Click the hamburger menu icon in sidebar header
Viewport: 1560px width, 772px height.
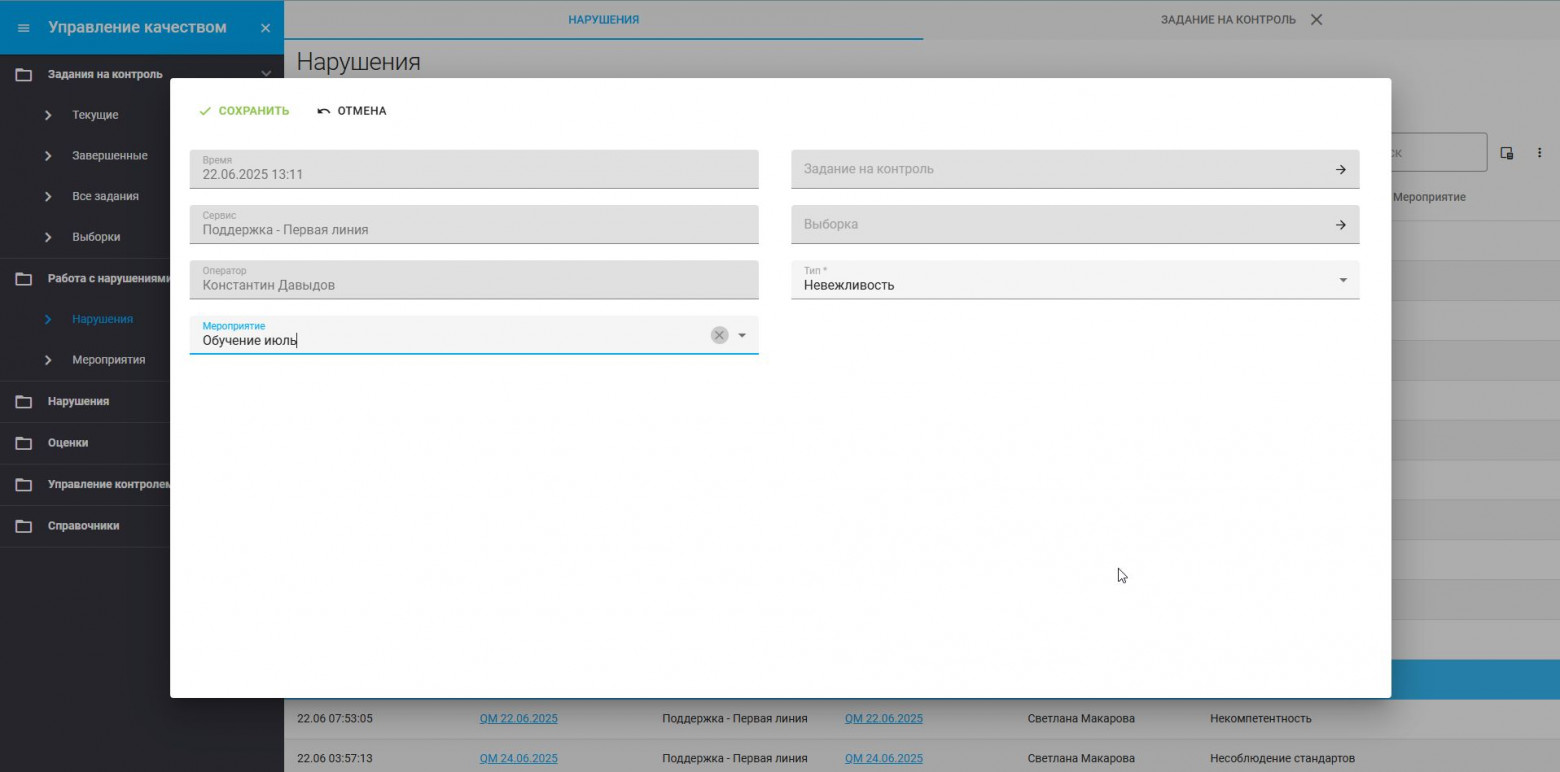24,28
